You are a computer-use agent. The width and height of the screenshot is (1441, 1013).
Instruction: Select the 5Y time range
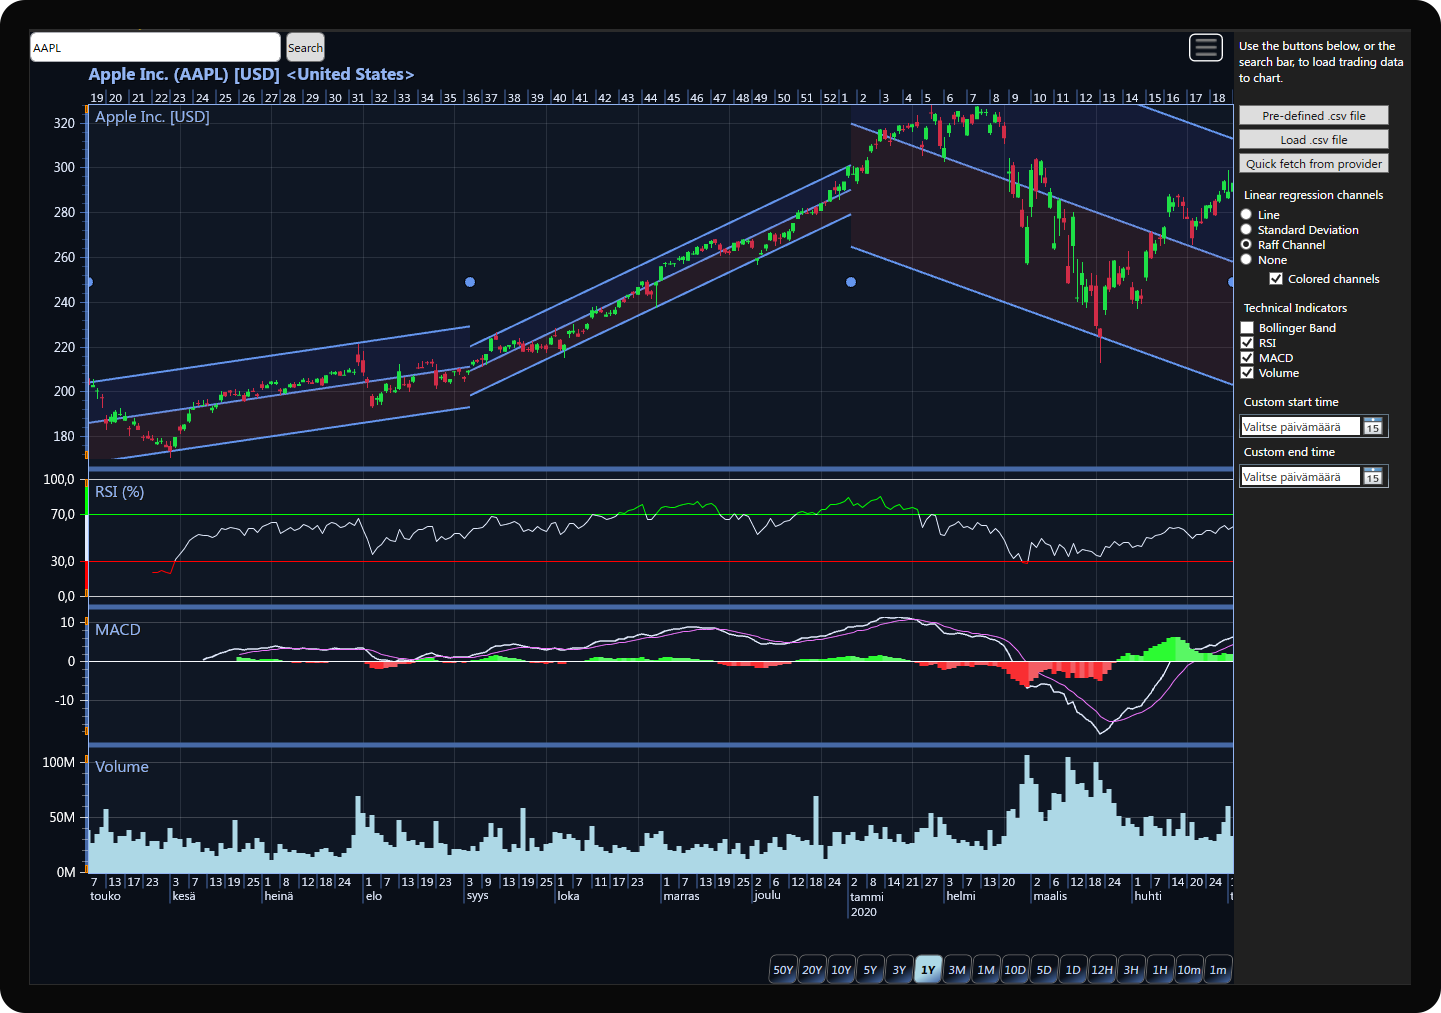click(870, 969)
